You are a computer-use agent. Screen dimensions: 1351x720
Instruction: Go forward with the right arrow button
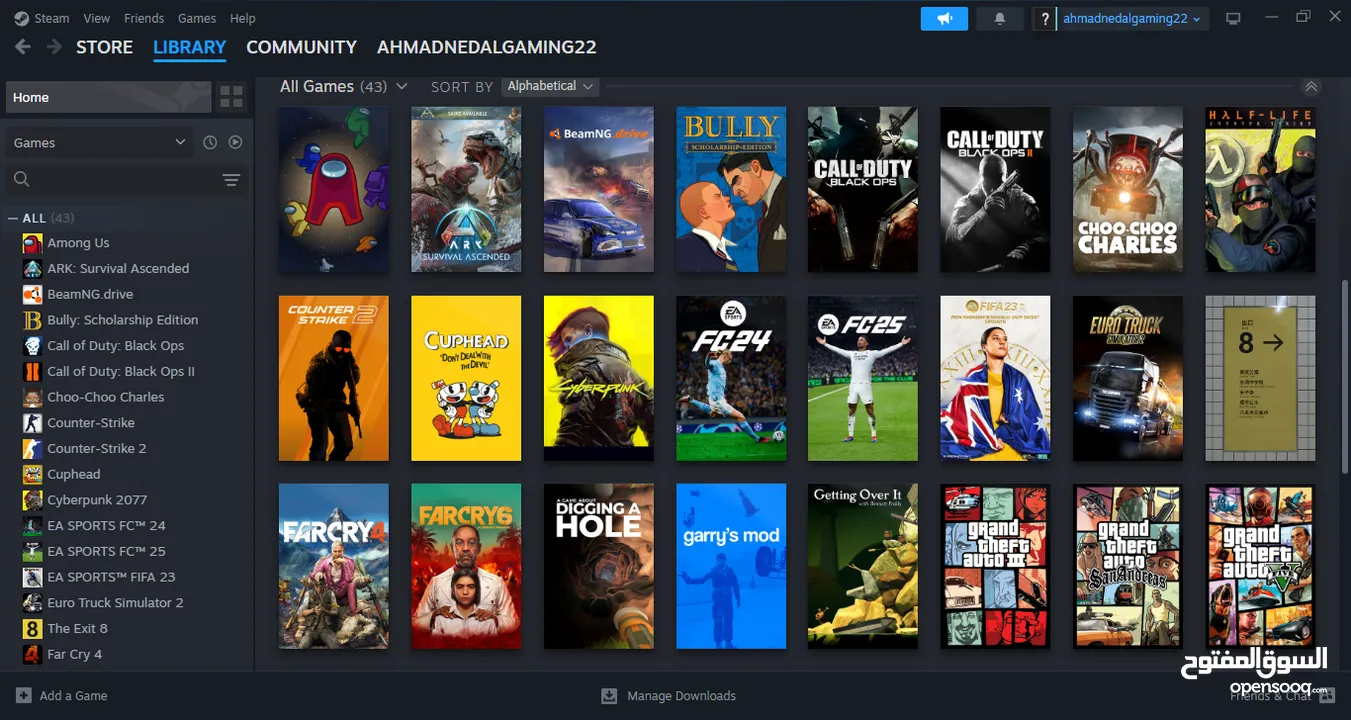click(x=54, y=47)
